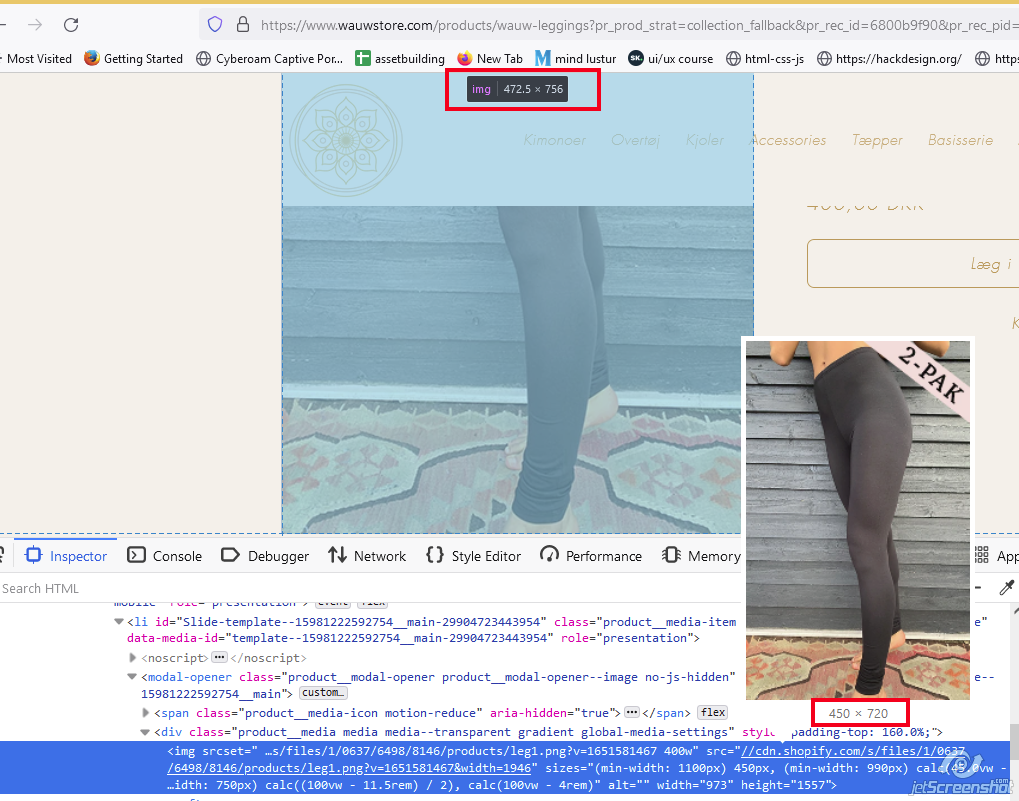
Task: Open the Kjoler menu link
Action: click(704, 140)
